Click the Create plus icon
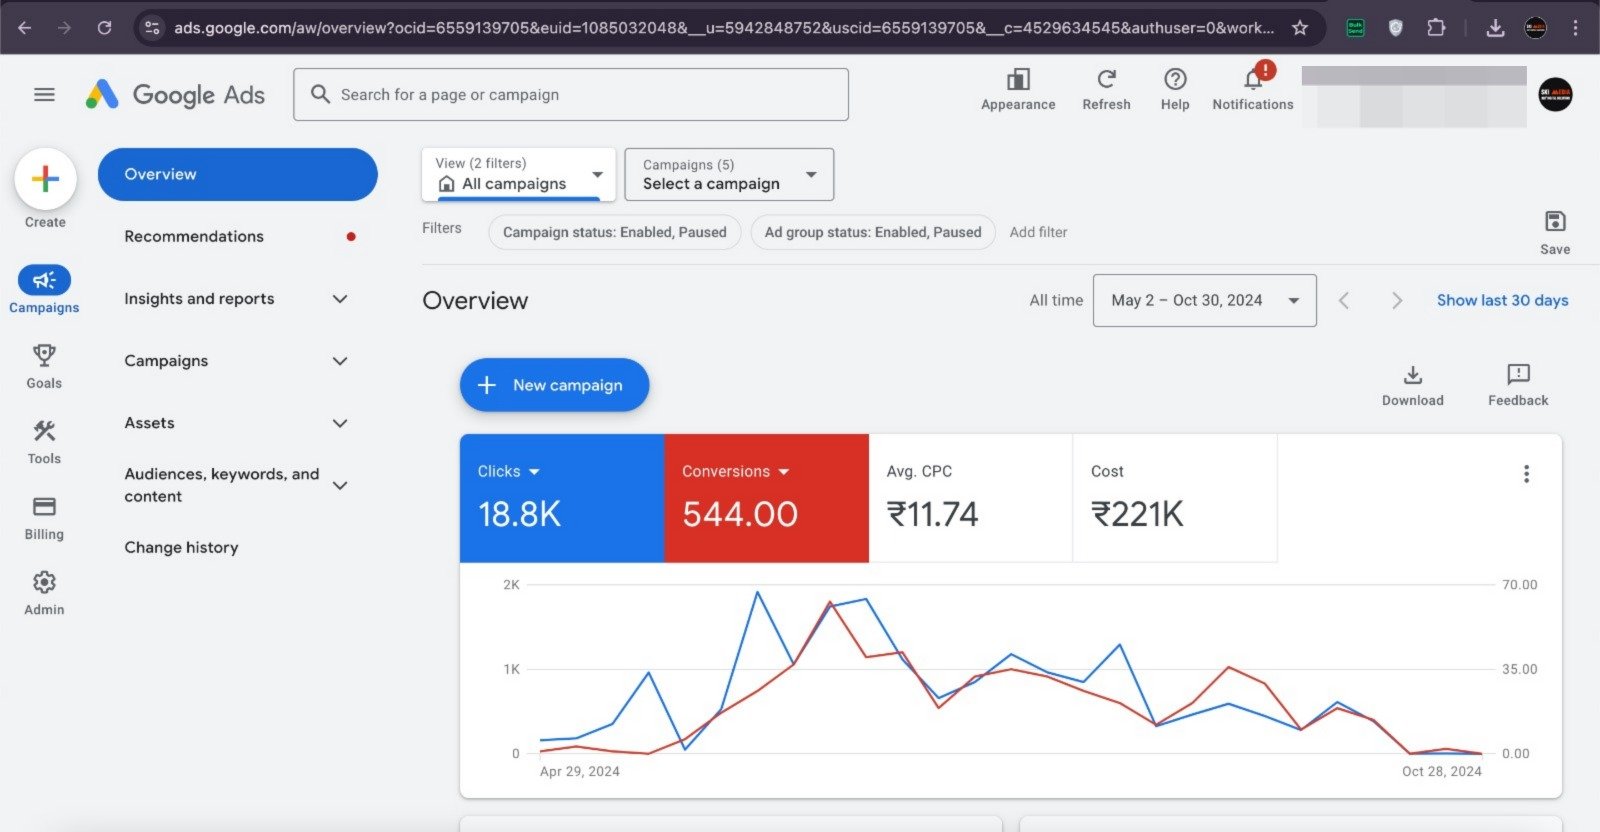The image size is (1600, 832). [45, 180]
